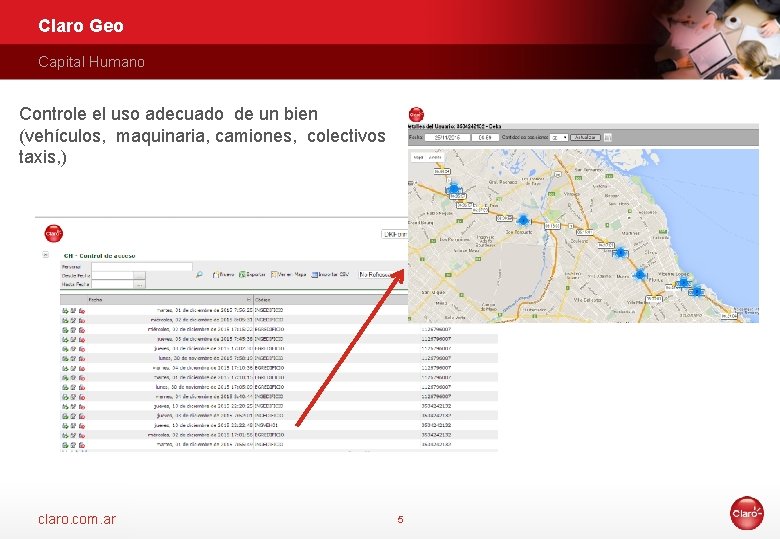The height and width of the screenshot is (539, 780).
Task: Click the Importar CSV toolbar button
Action: pos(330,274)
